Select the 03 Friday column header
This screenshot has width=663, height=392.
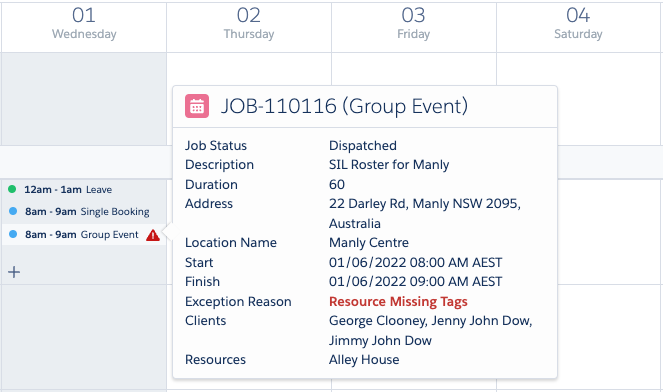pyautogui.click(x=414, y=24)
